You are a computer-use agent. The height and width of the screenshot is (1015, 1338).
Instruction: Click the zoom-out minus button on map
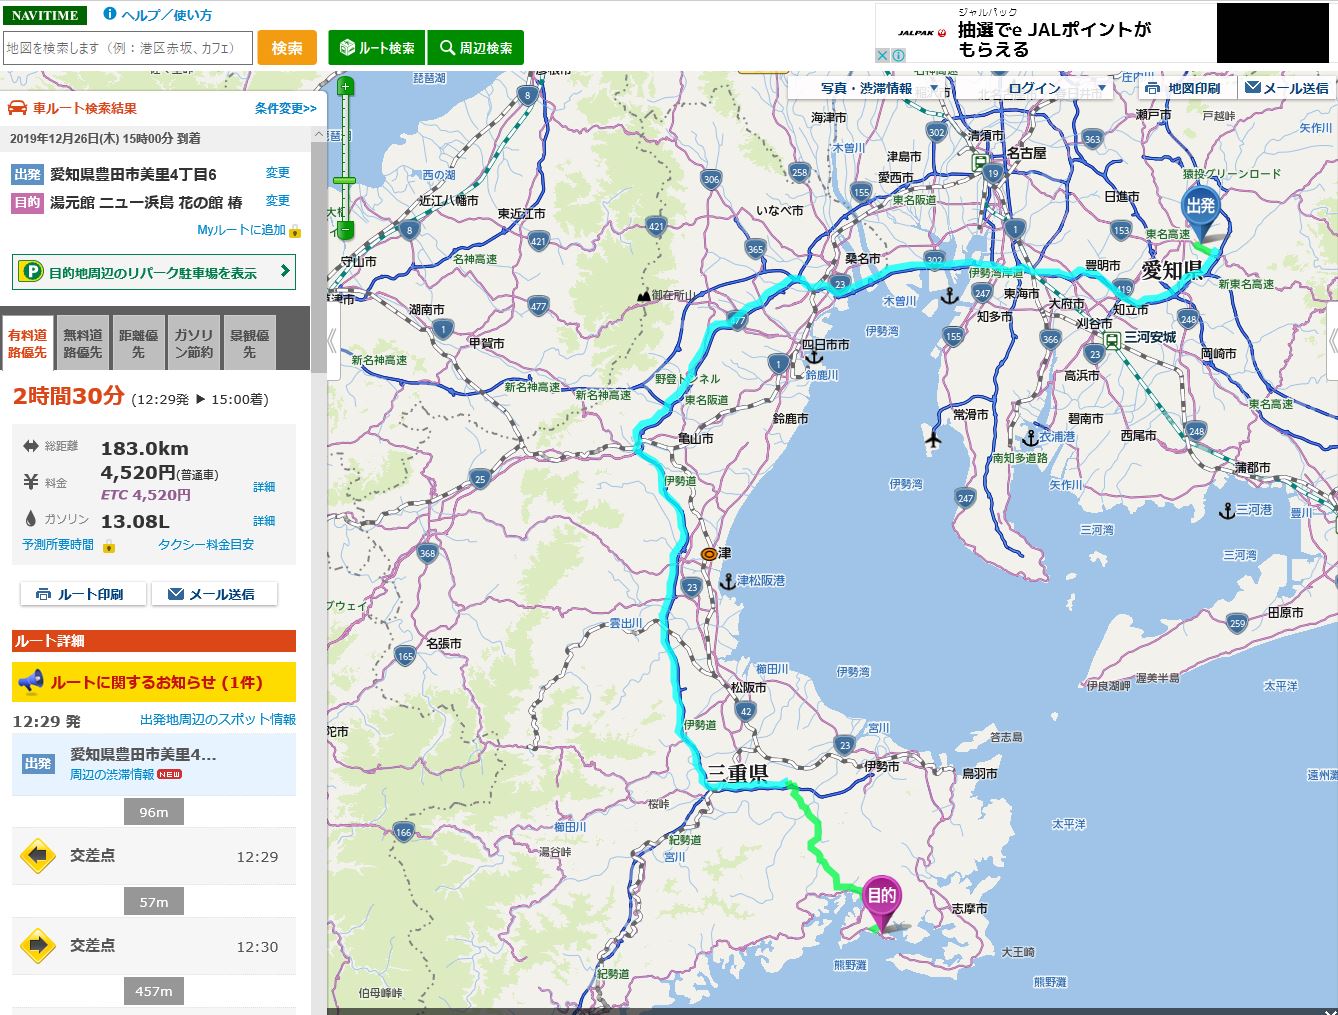coord(345,231)
